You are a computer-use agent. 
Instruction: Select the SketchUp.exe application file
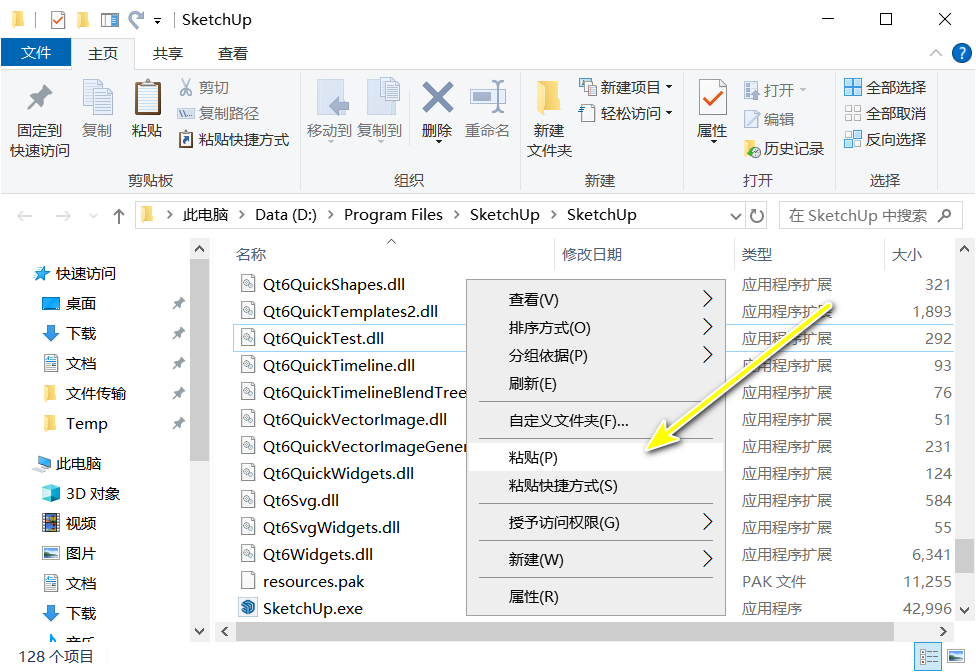[x=312, y=609]
